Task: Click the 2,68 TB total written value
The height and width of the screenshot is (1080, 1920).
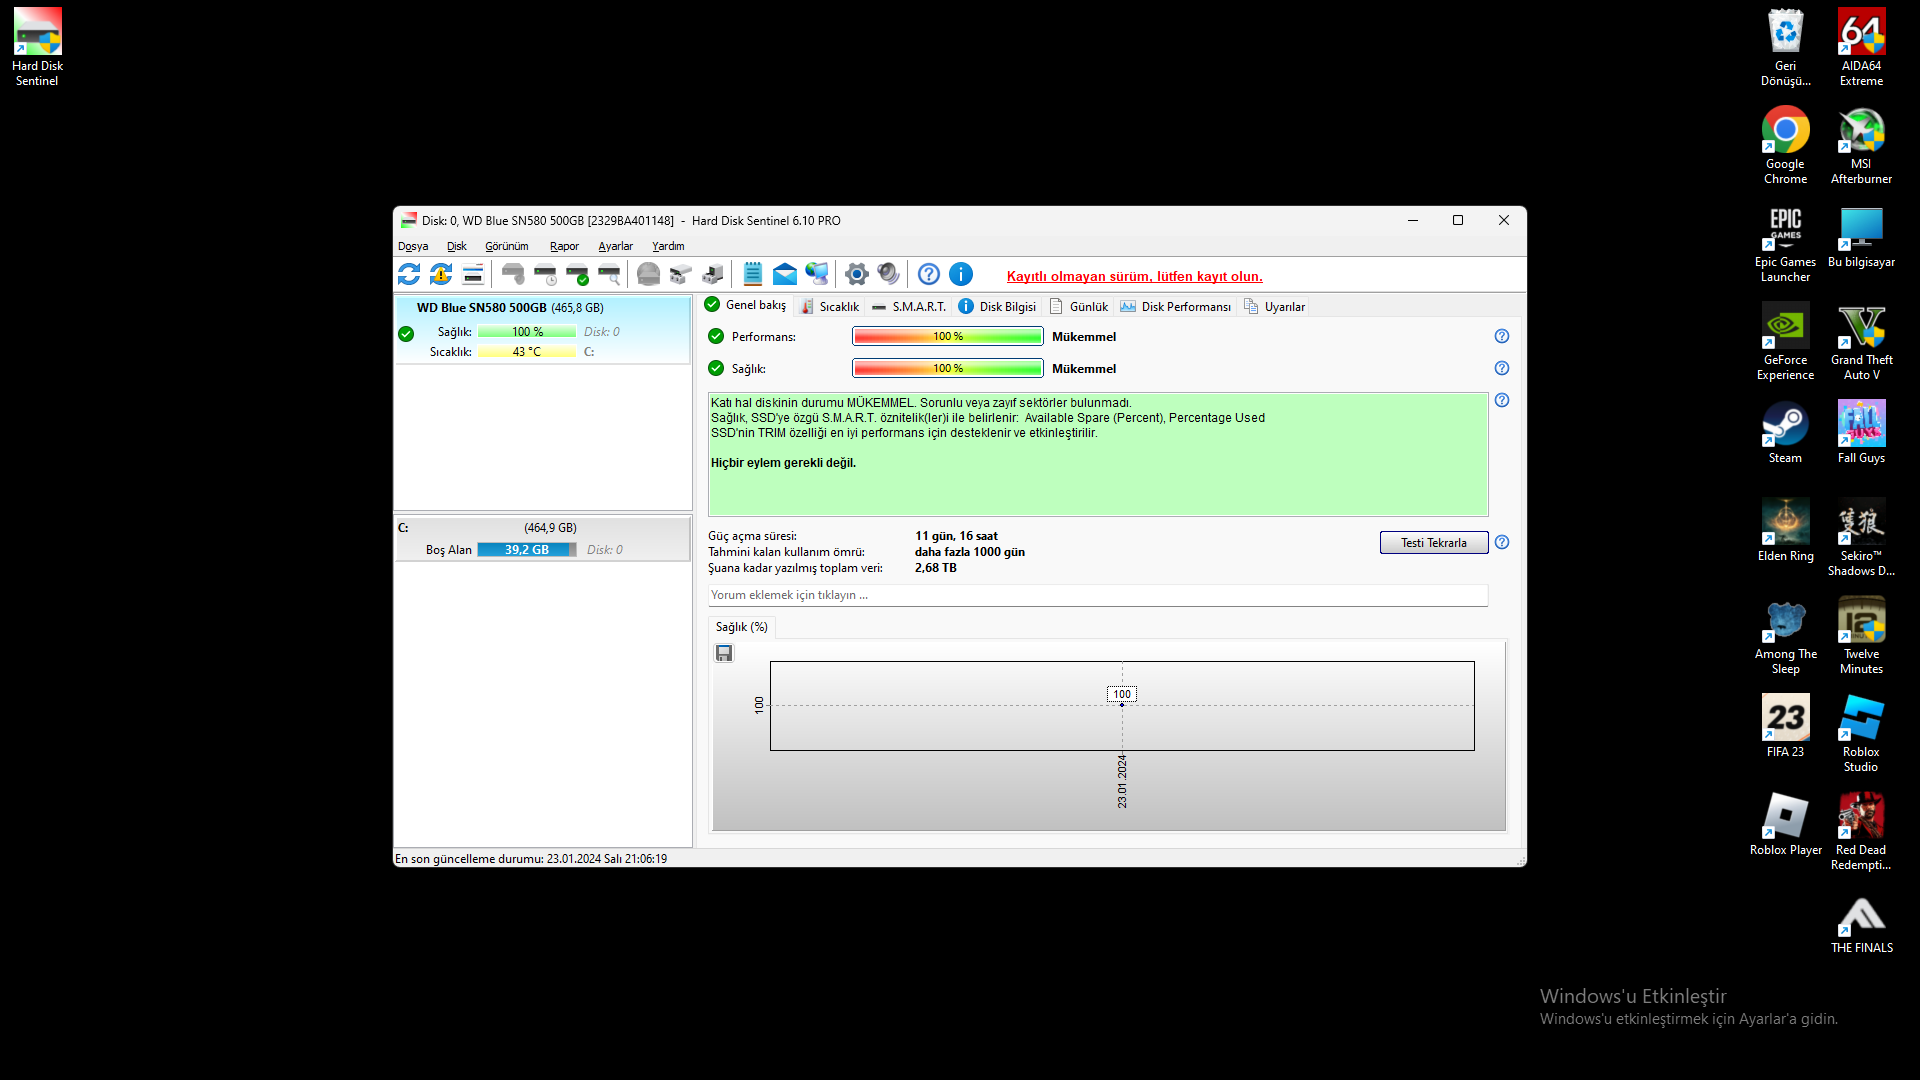Action: click(936, 568)
